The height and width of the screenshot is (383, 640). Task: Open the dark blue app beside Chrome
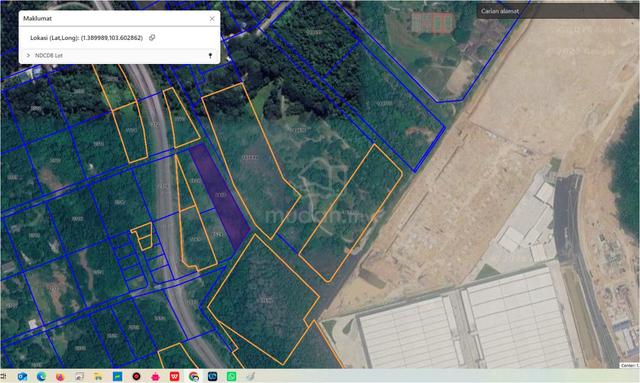coord(213,376)
